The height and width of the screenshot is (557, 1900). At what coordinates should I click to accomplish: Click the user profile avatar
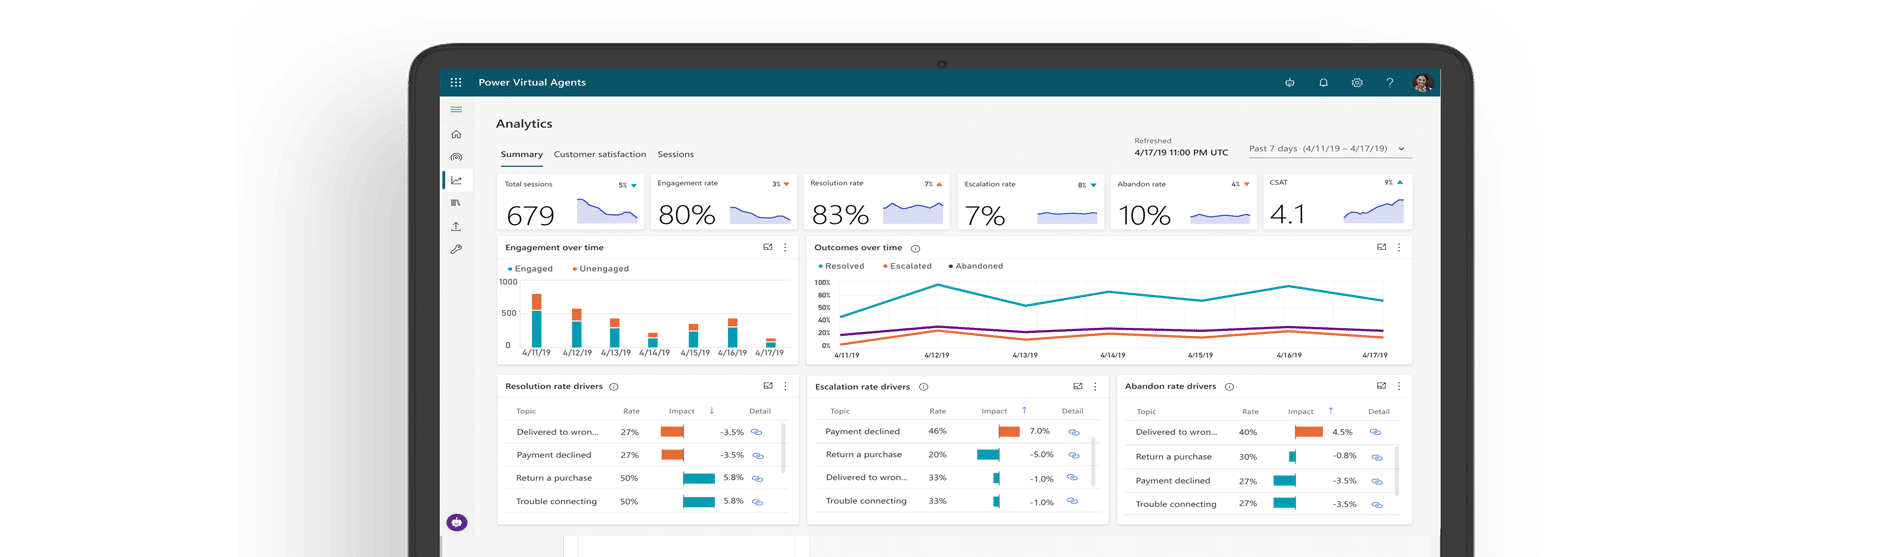[x=1423, y=83]
